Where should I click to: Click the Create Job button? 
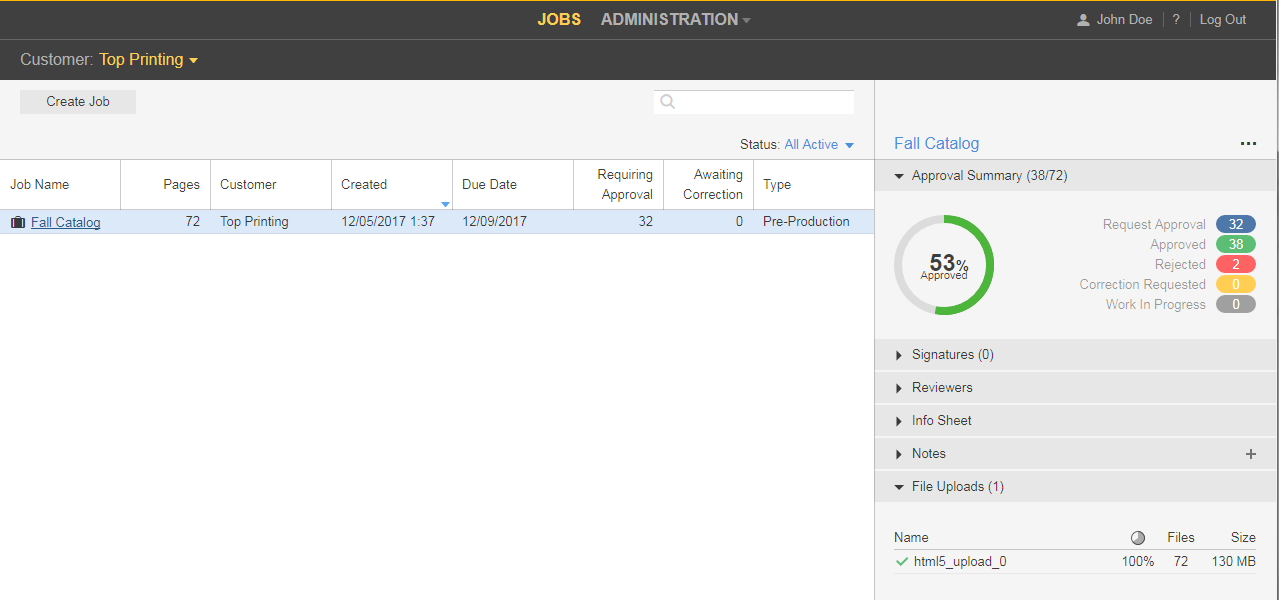(x=78, y=102)
